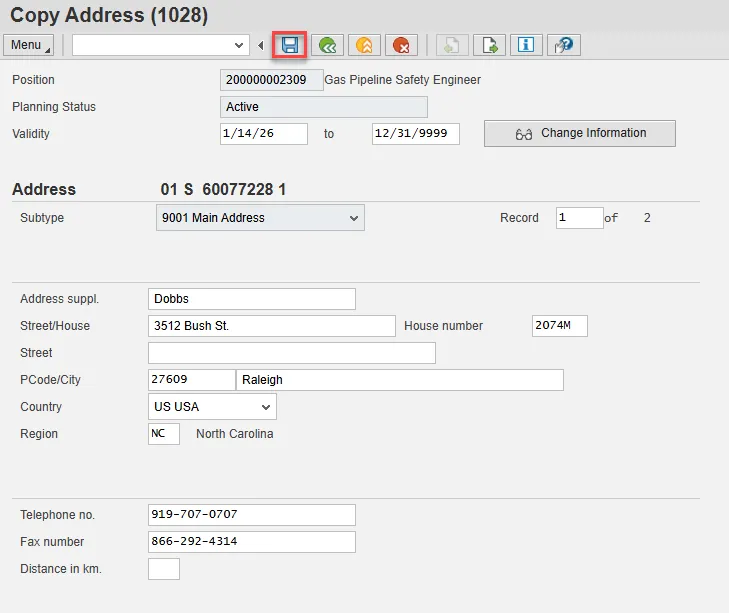This screenshot has width=729, height=613.
Task: Click the Position number 200000002309 field
Action: (272, 80)
